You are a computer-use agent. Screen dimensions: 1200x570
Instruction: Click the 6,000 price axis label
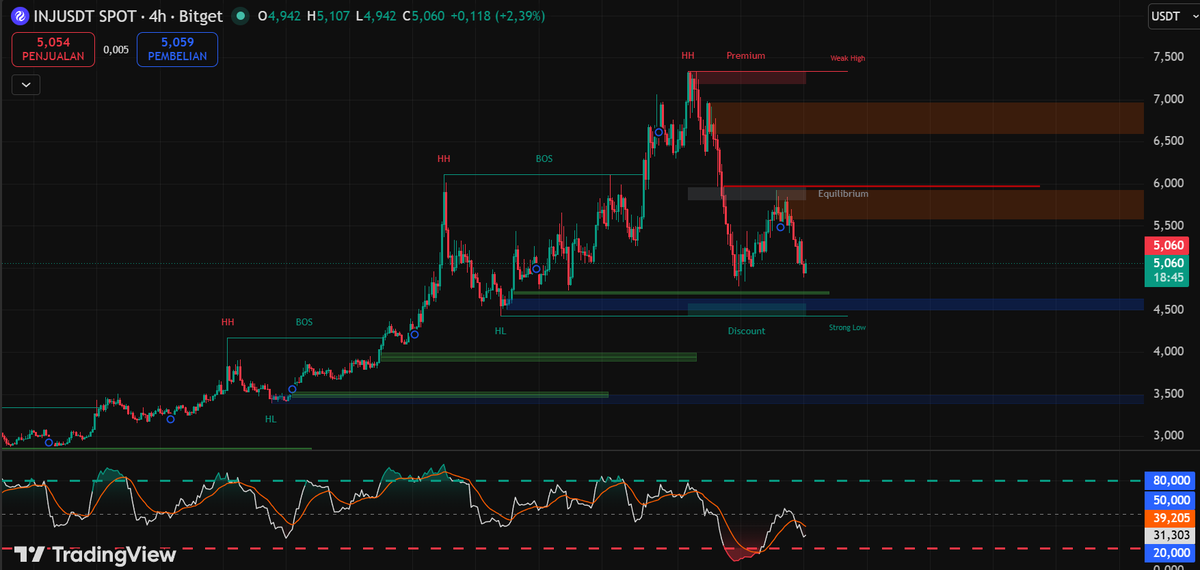point(1167,183)
